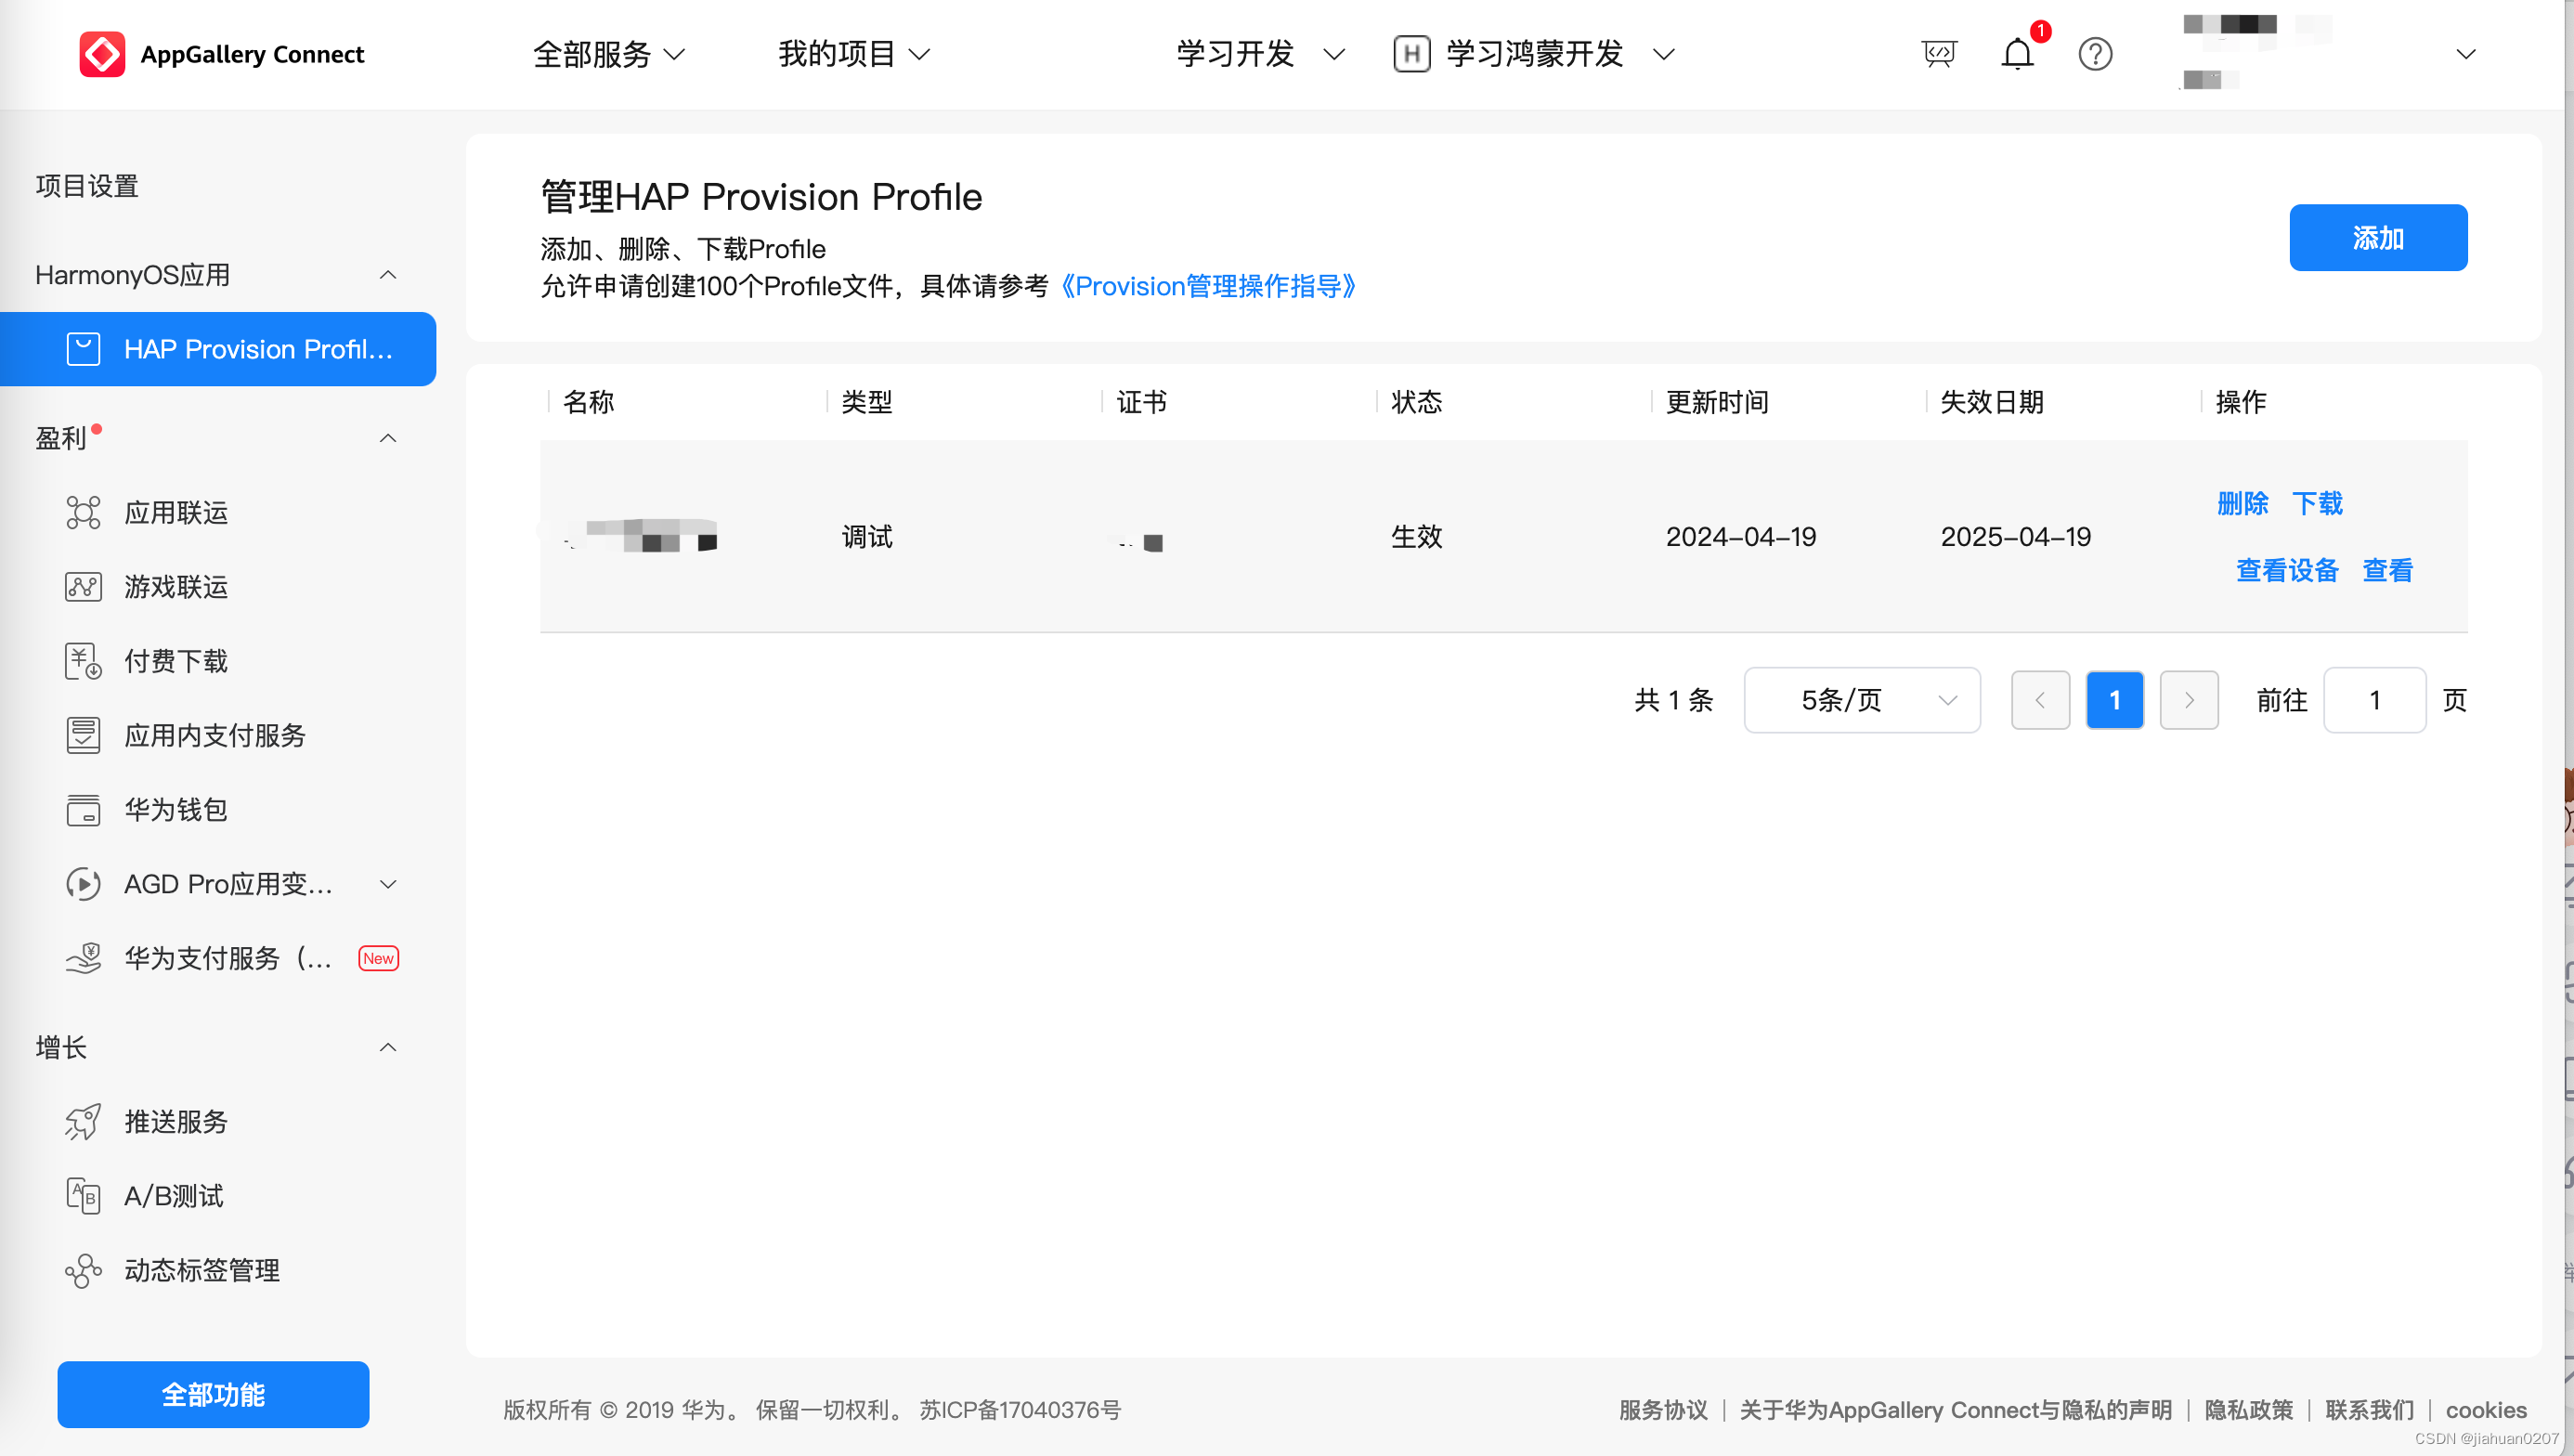Click the 查看 link in profile row
This screenshot has height=1456, width=2574.
tap(2388, 570)
